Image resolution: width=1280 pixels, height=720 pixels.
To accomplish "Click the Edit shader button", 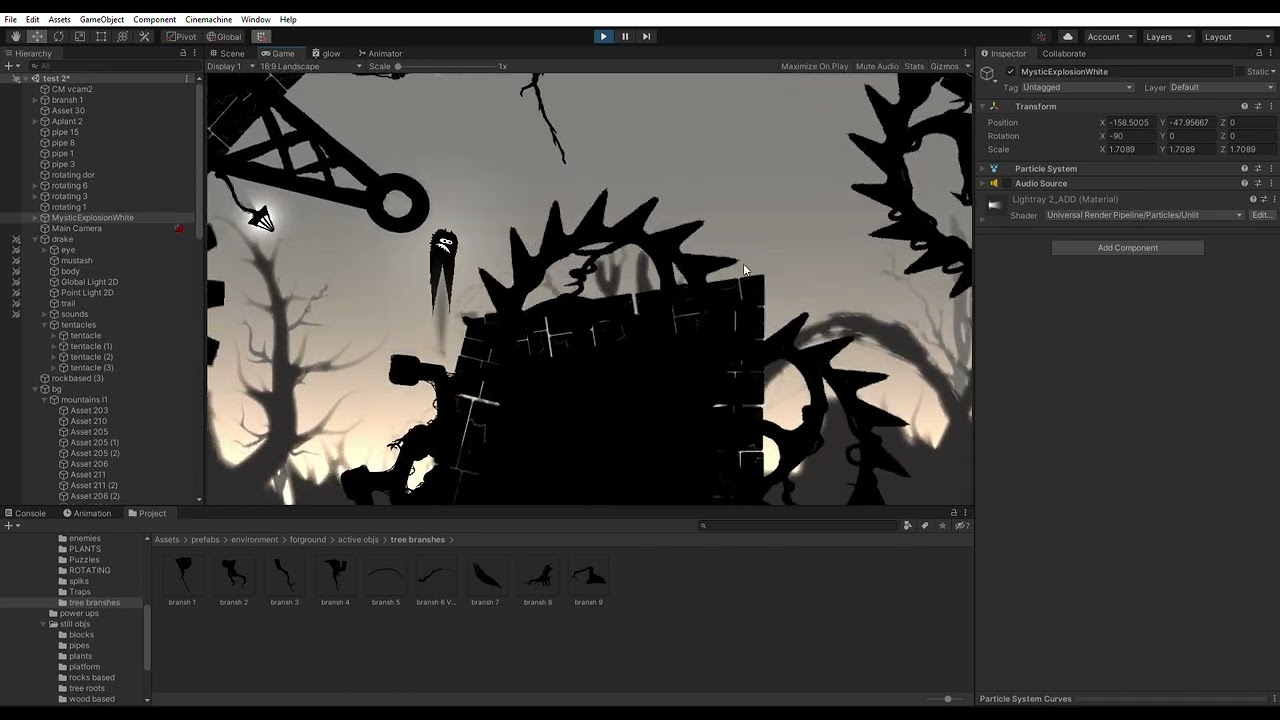I will [x=1262, y=215].
